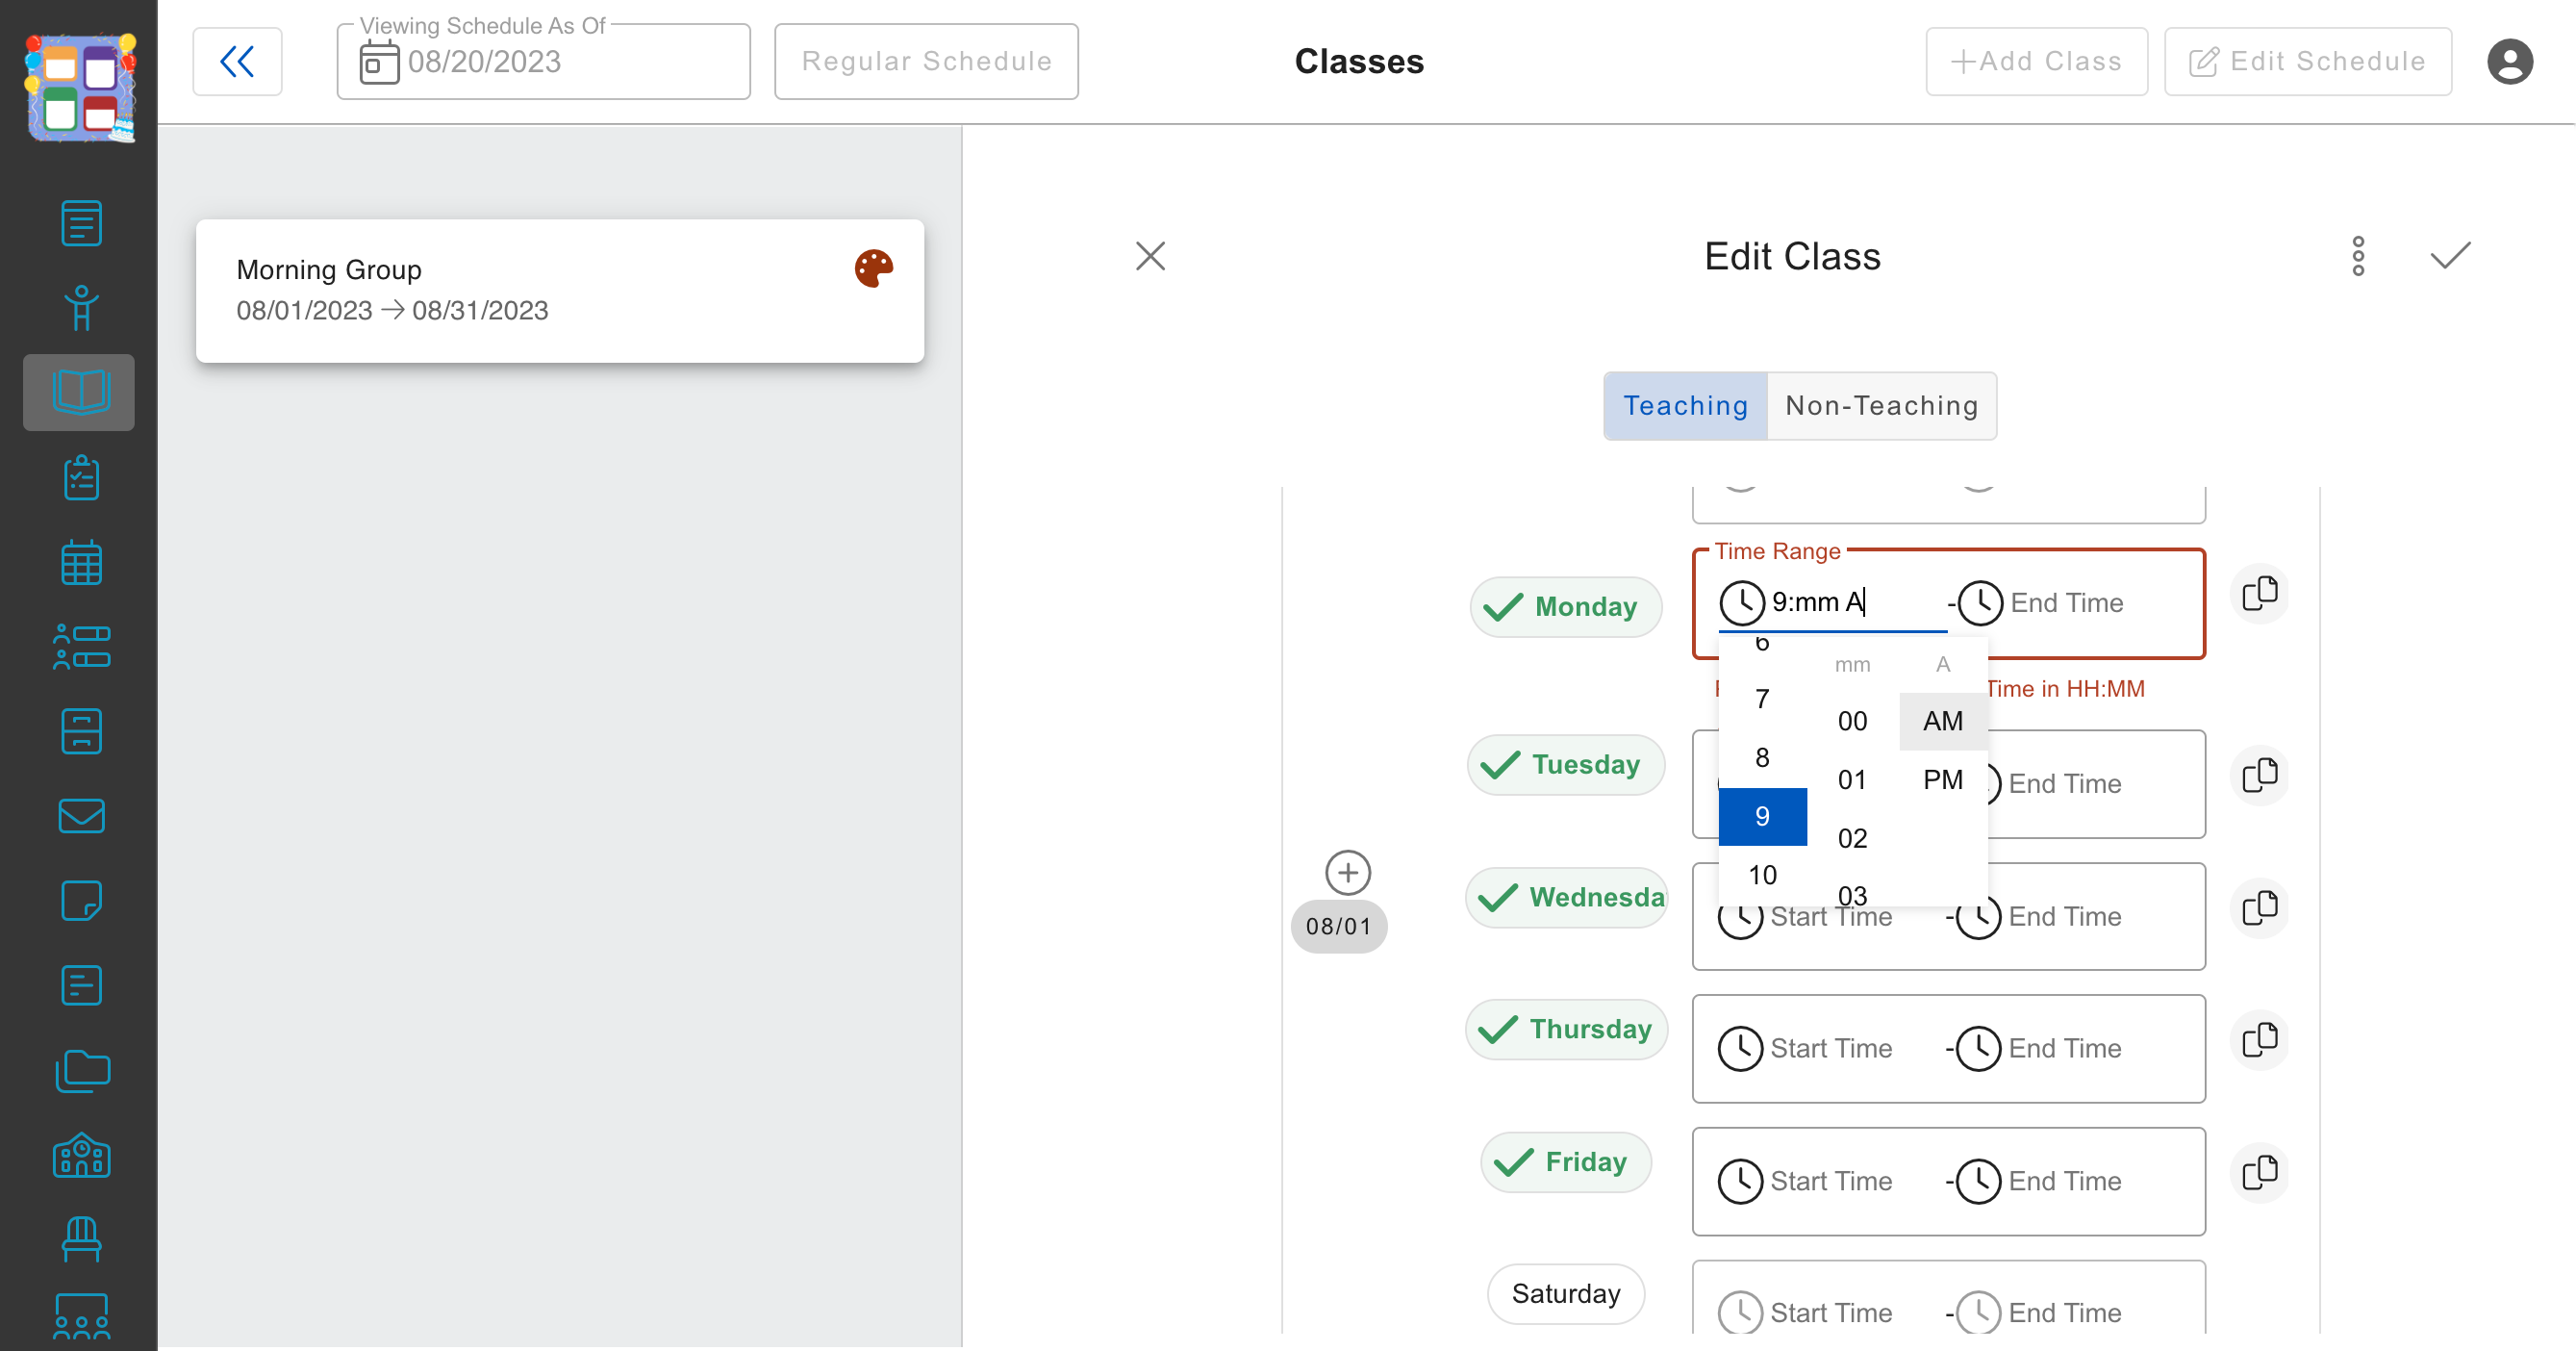Click the palette icon on Morning Group
The image size is (2576, 1351).
(874, 269)
